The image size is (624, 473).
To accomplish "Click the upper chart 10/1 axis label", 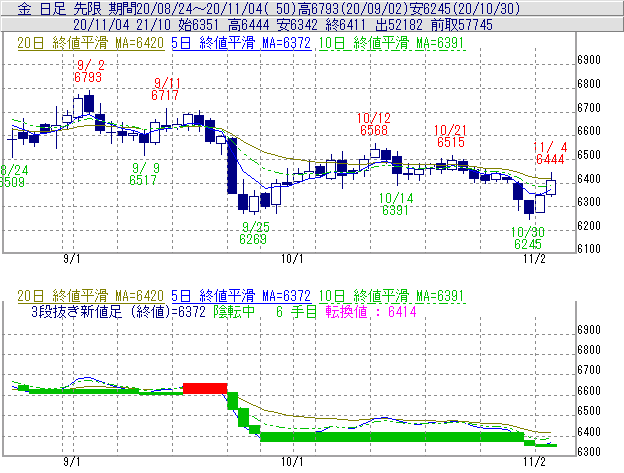I will (x=292, y=259).
